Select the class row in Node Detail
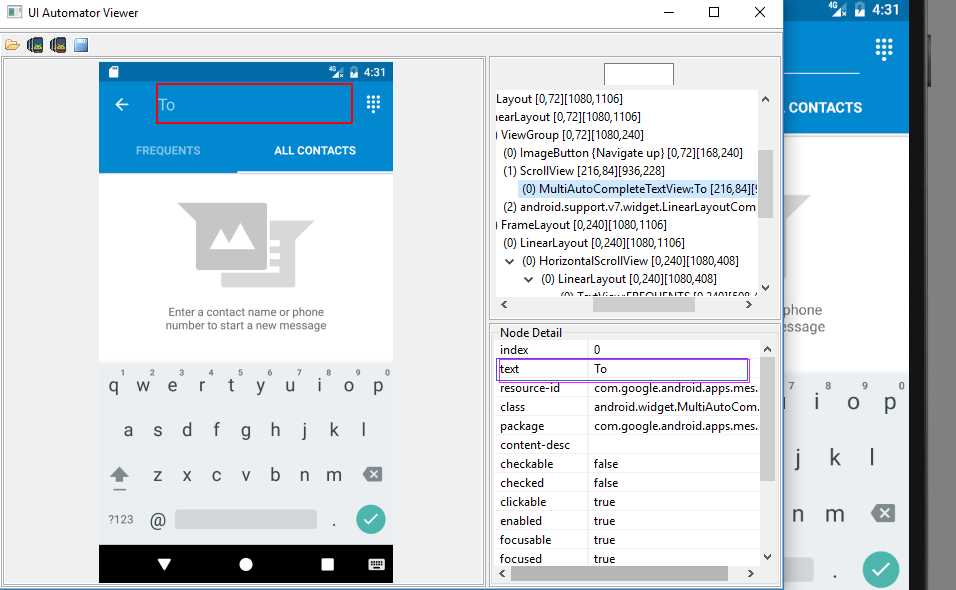 [627, 407]
